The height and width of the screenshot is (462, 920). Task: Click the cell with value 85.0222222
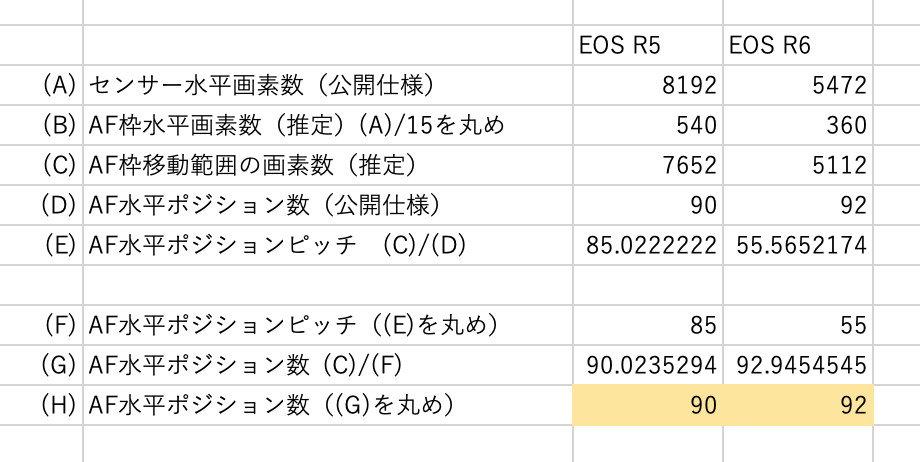647,246
